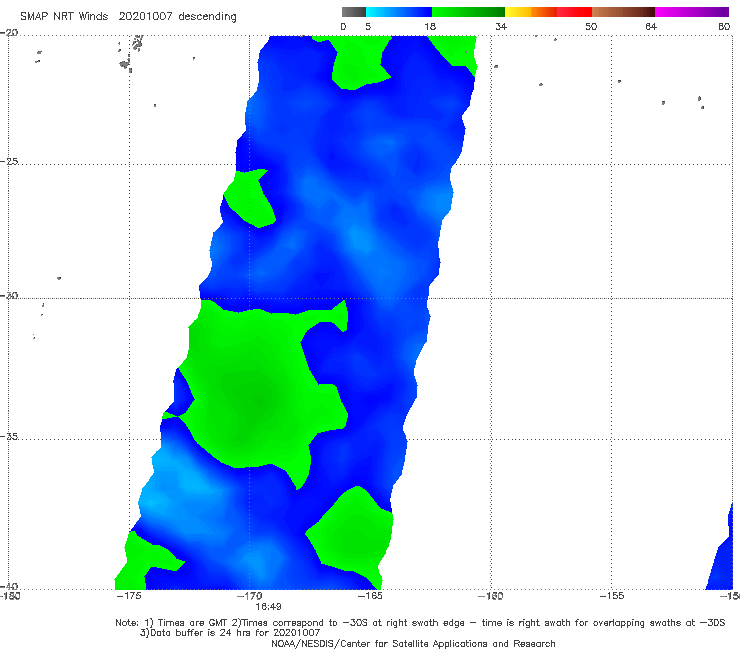Screen dimensions: 740x650
Task: Click the yellow-orange segment of the color bar
Action: 530,12
